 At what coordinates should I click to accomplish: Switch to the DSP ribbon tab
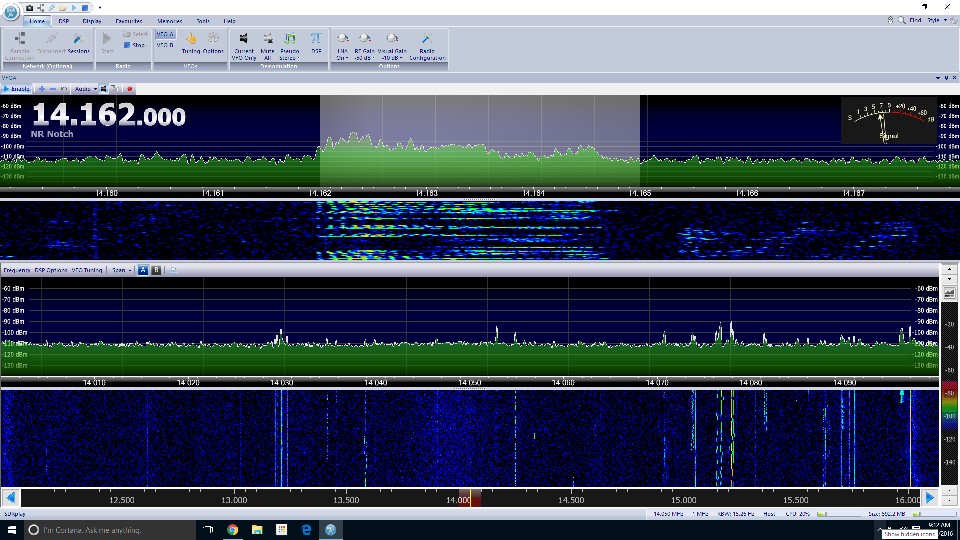(x=64, y=21)
